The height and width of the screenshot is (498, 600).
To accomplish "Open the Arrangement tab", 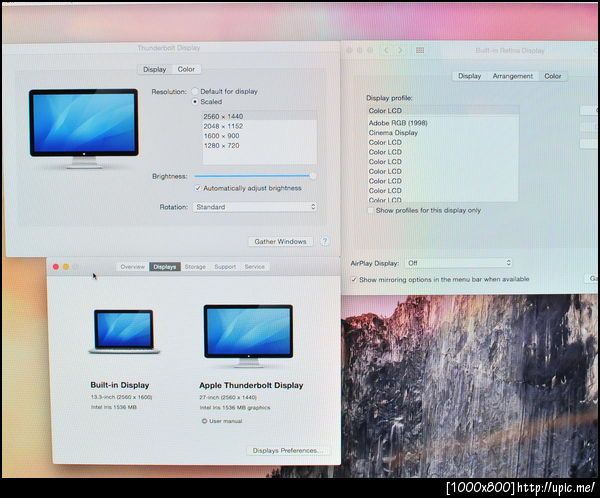I will click(x=512, y=76).
